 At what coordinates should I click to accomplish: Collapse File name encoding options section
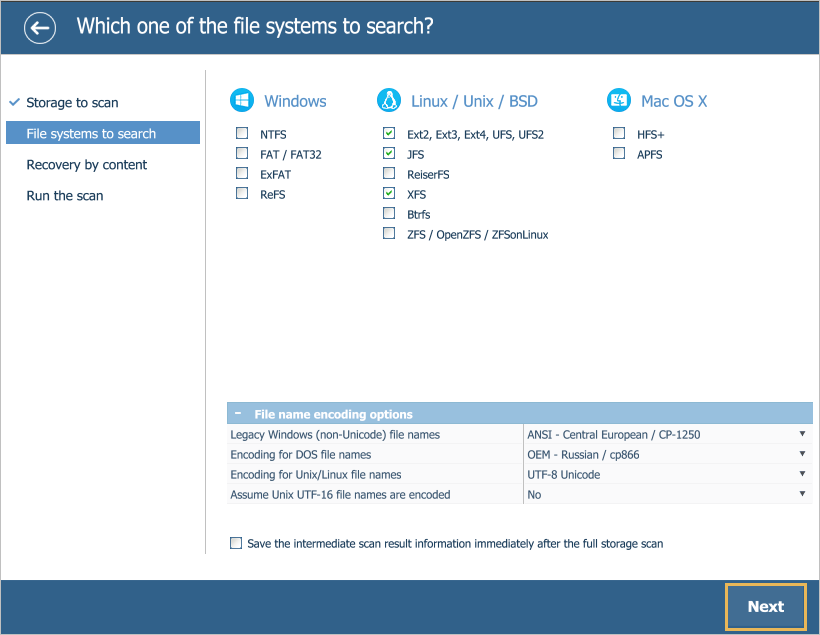pos(238,414)
